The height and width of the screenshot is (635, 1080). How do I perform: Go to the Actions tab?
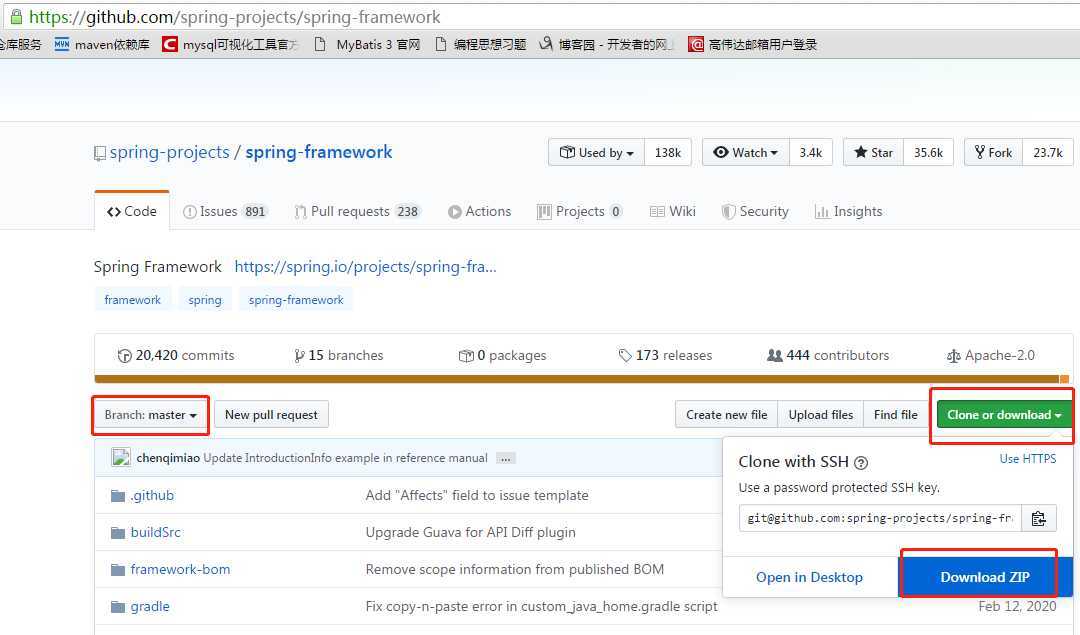click(479, 211)
